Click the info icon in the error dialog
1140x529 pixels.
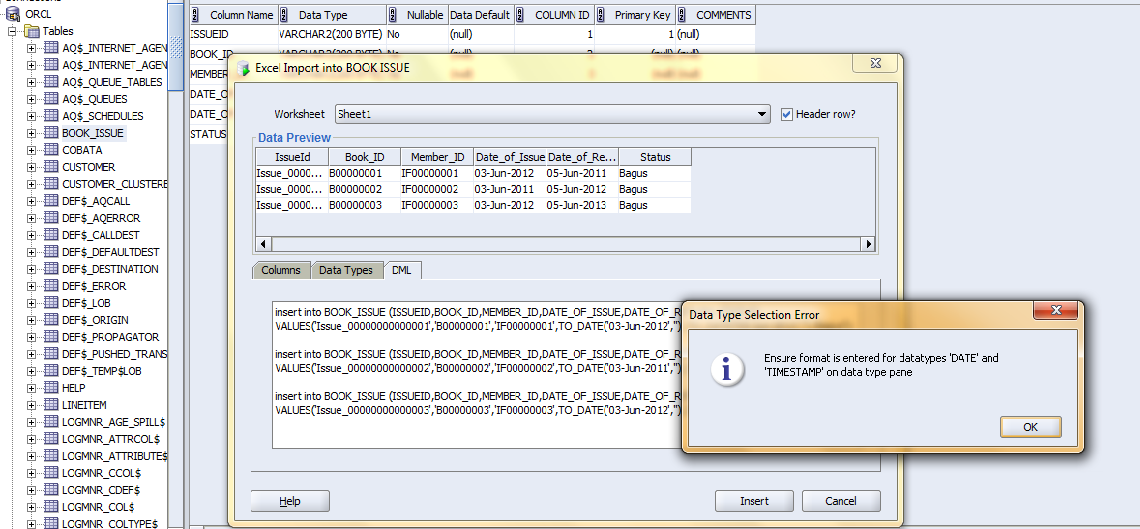click(727, 371)
